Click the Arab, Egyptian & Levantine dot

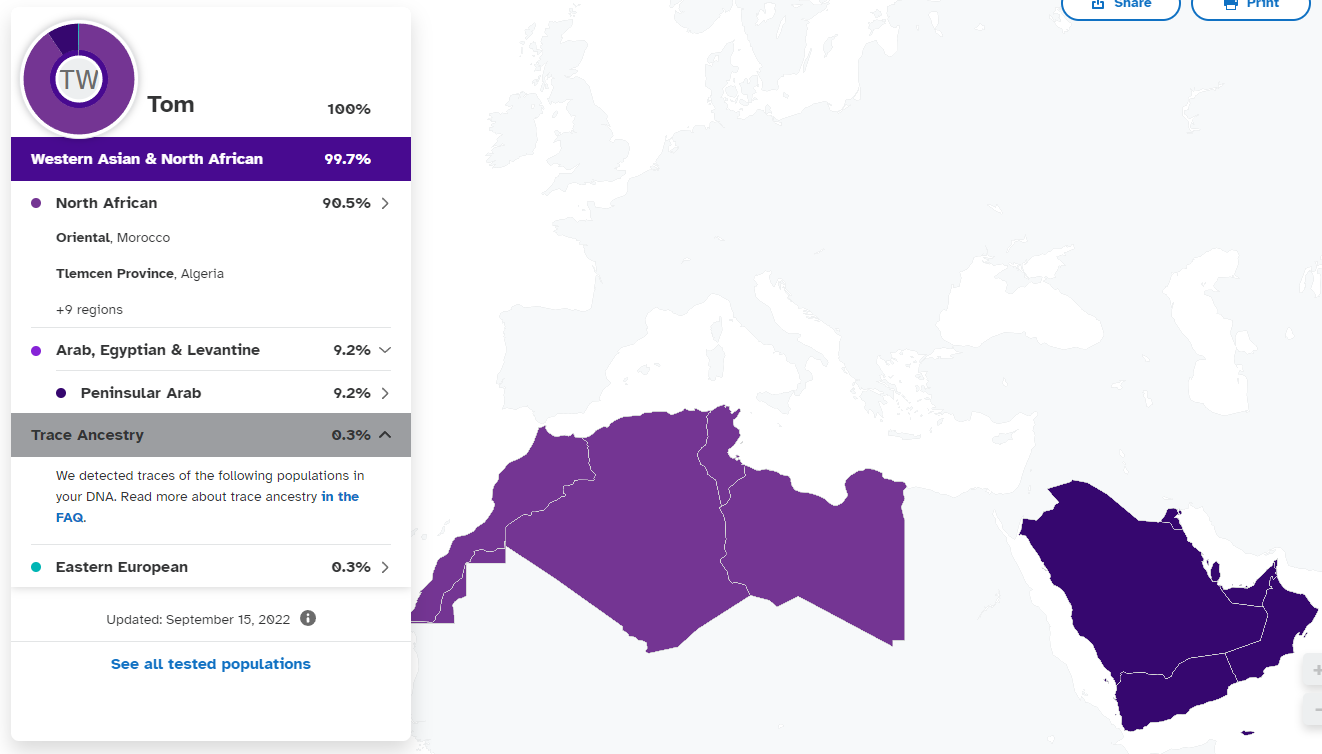click(x=36, y=350)
